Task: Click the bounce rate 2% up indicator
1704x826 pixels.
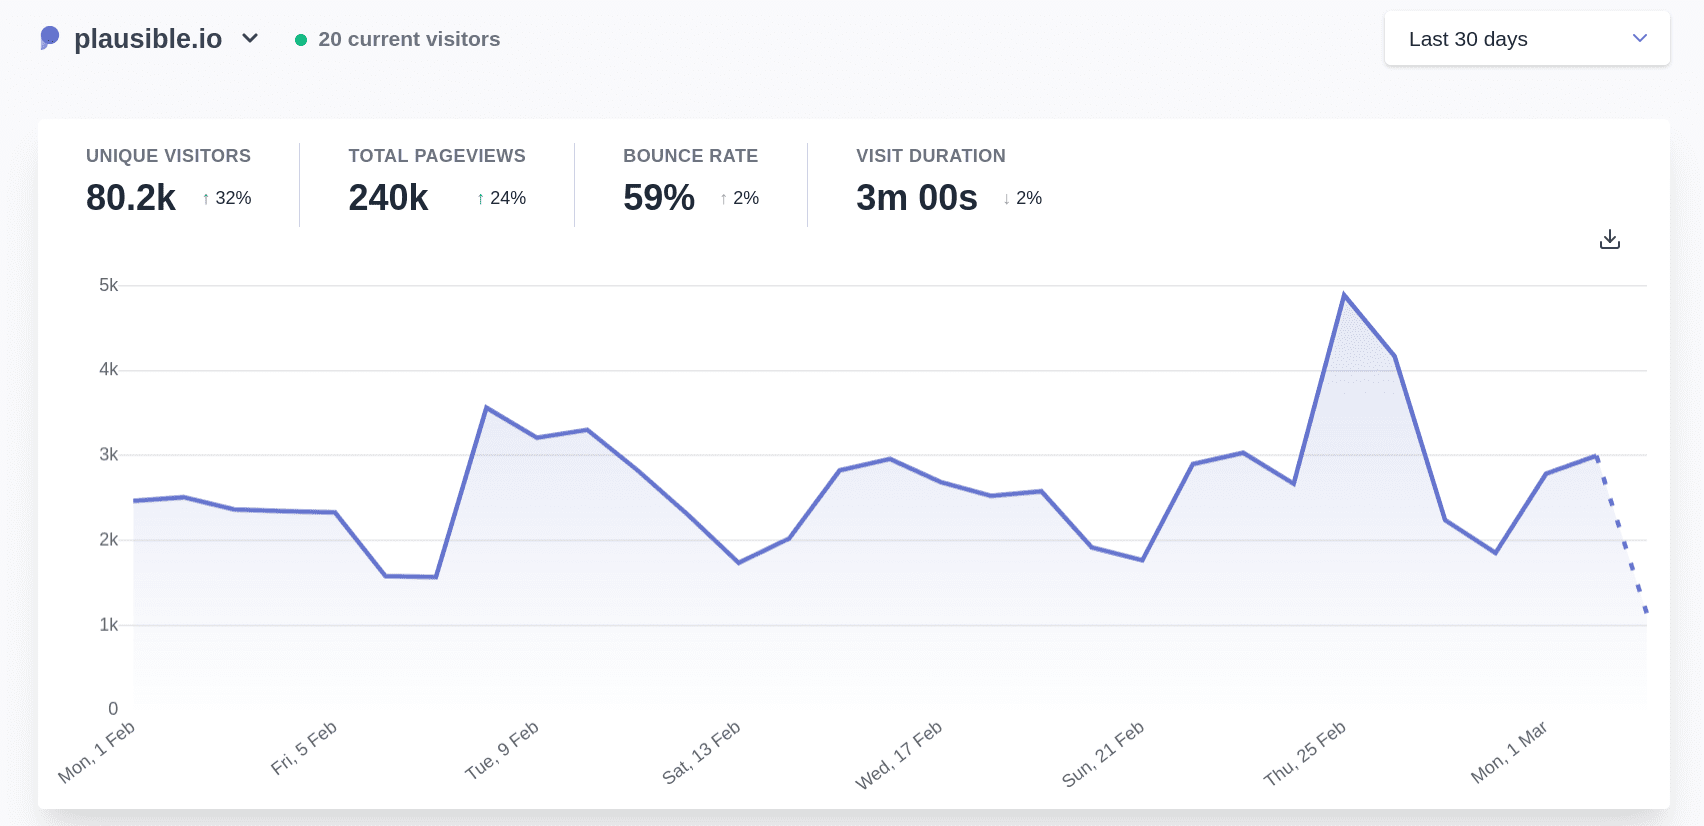Action: [x=739, y=198]
